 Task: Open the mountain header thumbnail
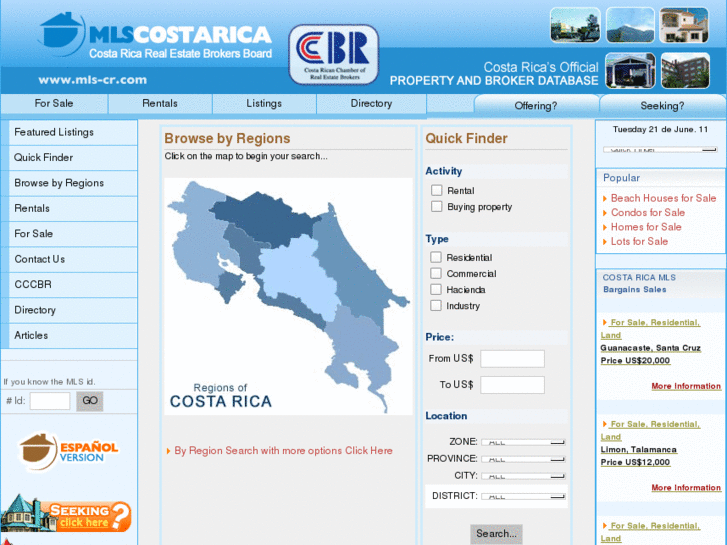630,25
